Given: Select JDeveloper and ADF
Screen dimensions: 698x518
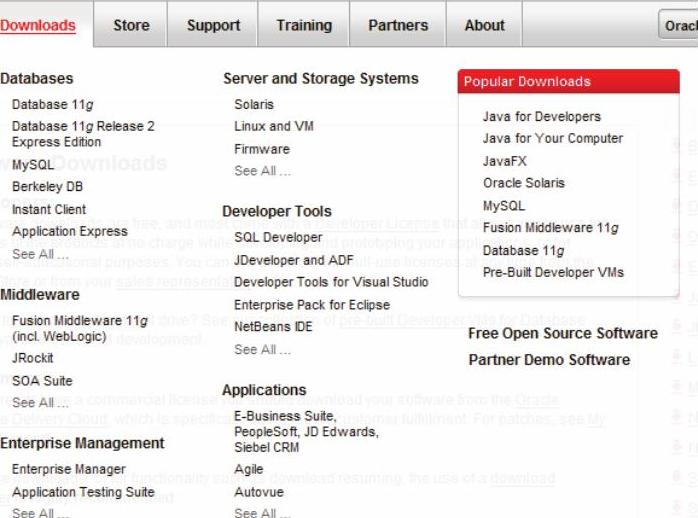Looking at the screenshot, I should [294, 260].
